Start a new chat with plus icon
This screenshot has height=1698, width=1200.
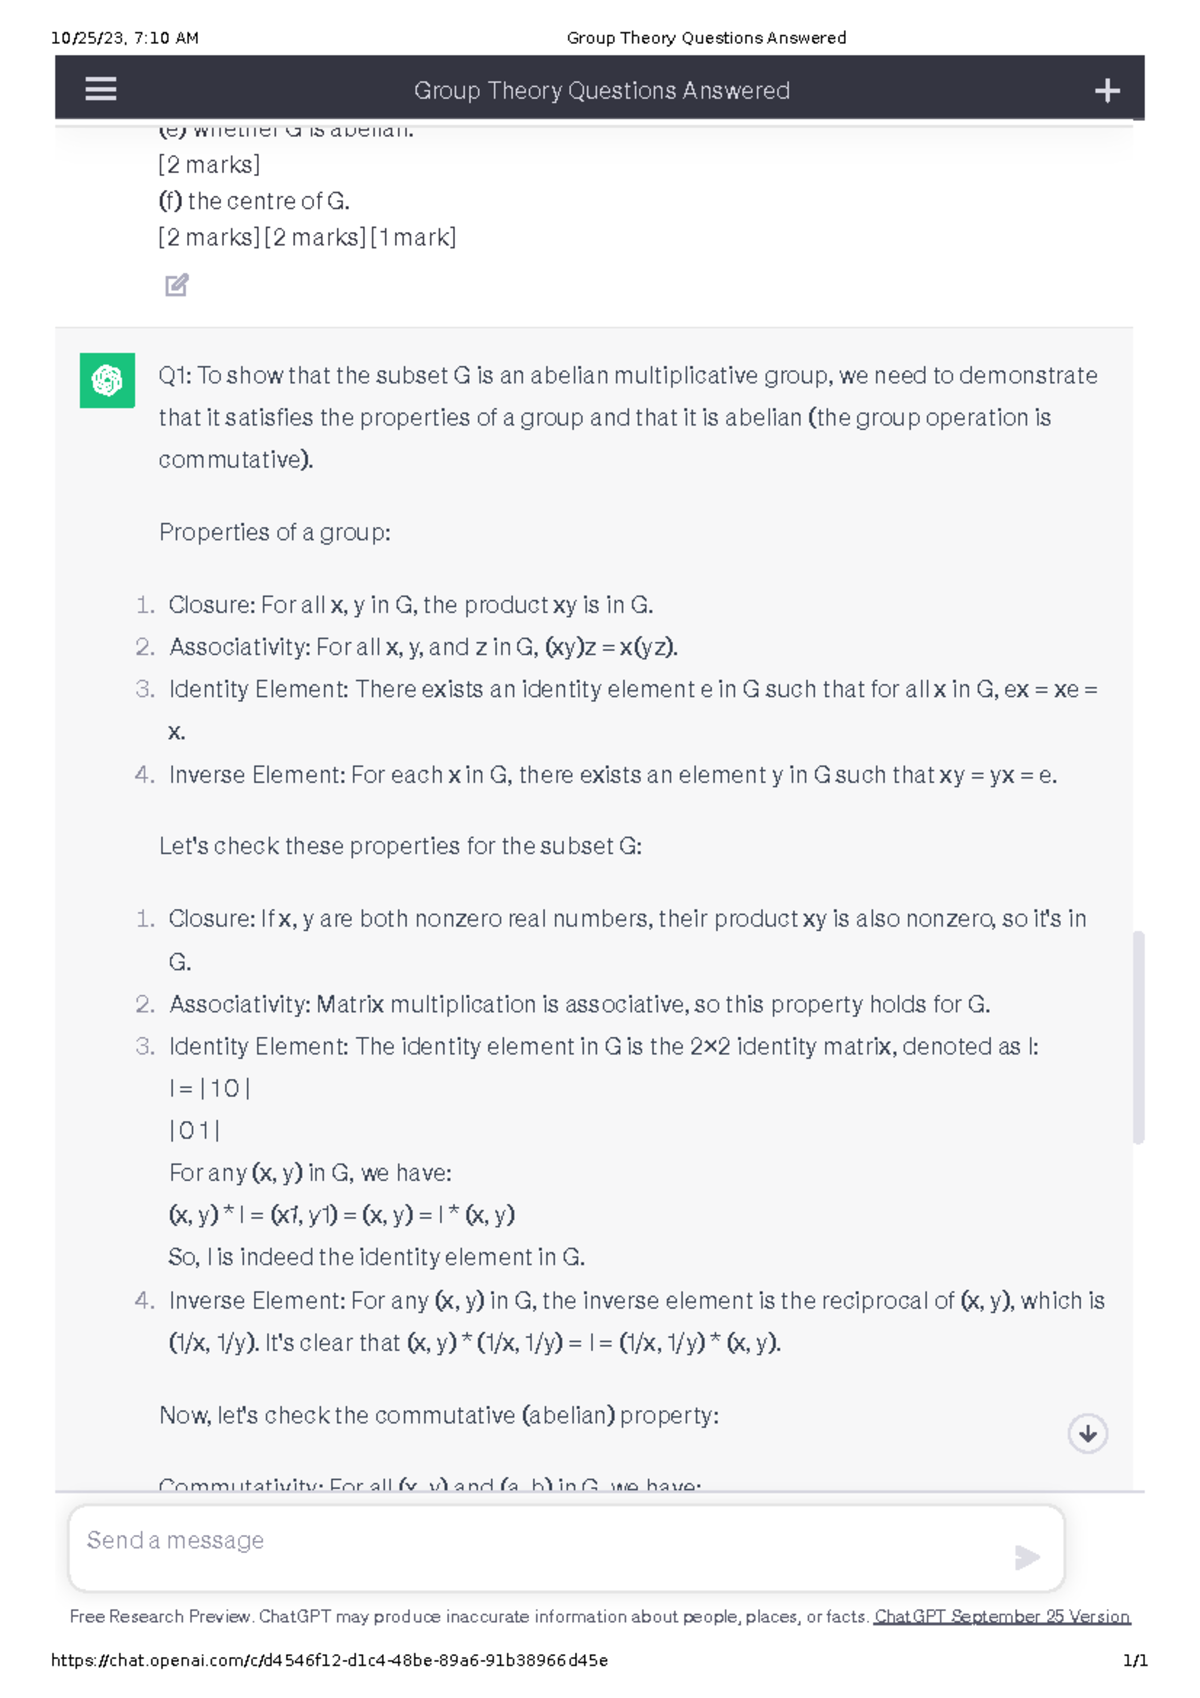pos(1107,91)
